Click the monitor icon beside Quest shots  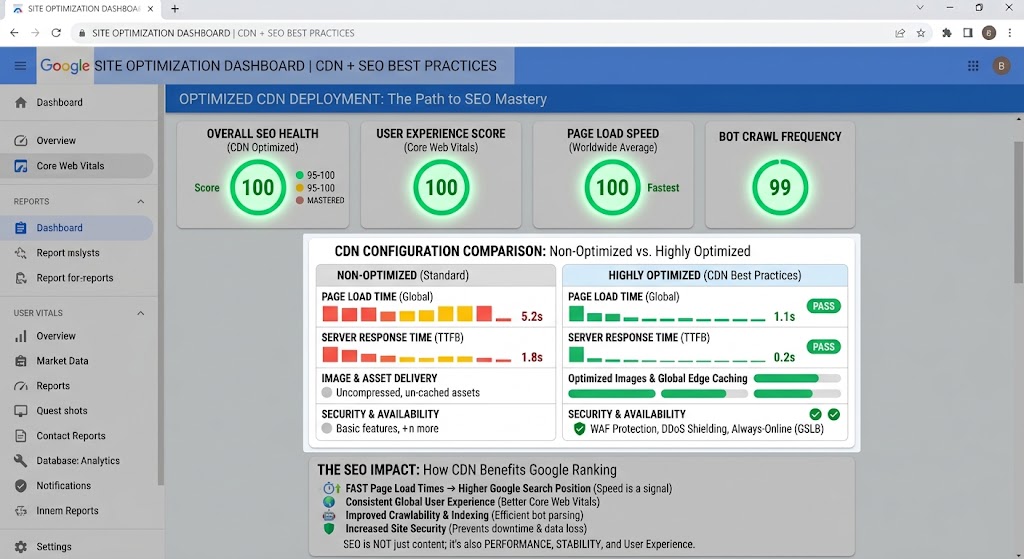(21, 411)
